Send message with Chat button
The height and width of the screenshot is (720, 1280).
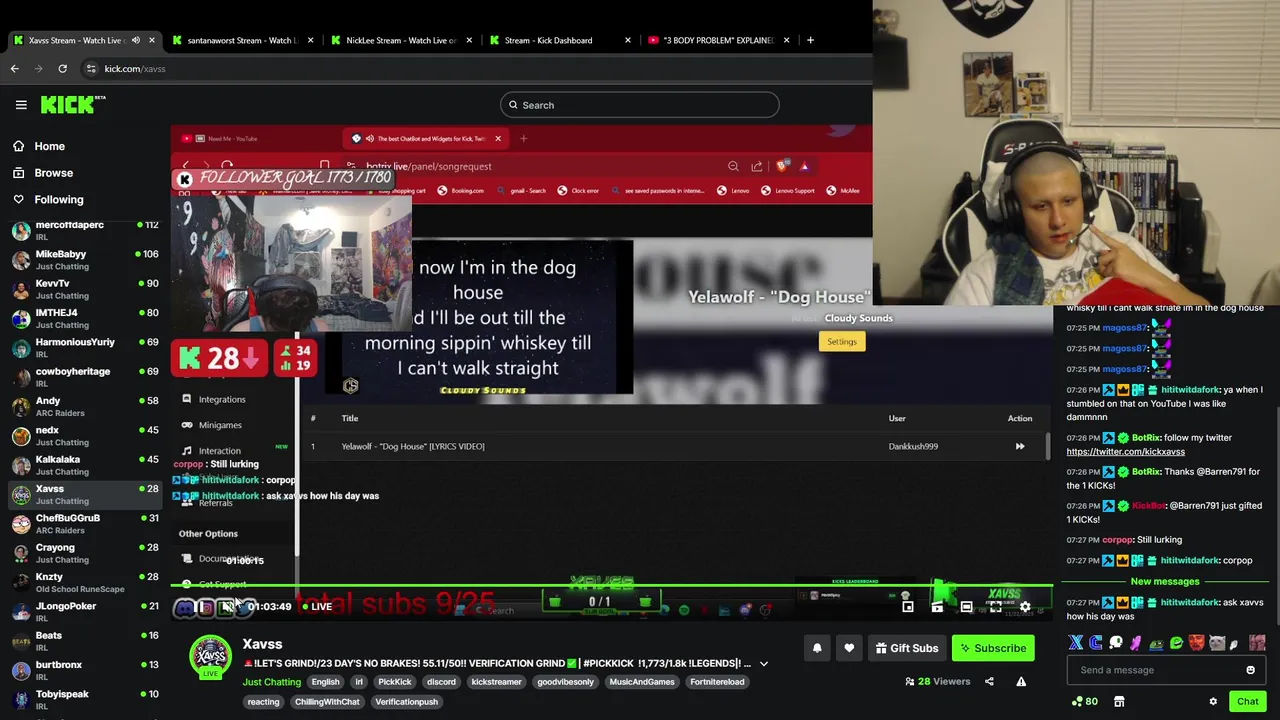coord(1247,701)
